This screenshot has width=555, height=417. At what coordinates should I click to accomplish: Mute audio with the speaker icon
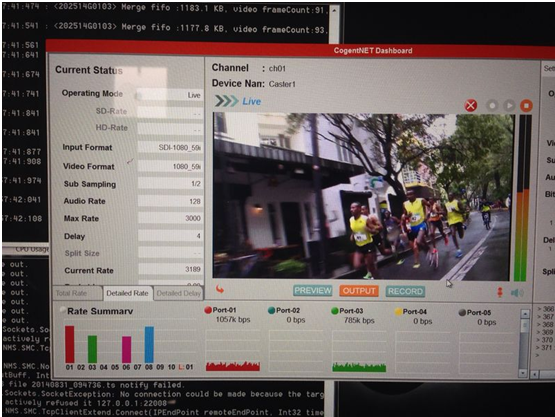[x=517, y=293]
